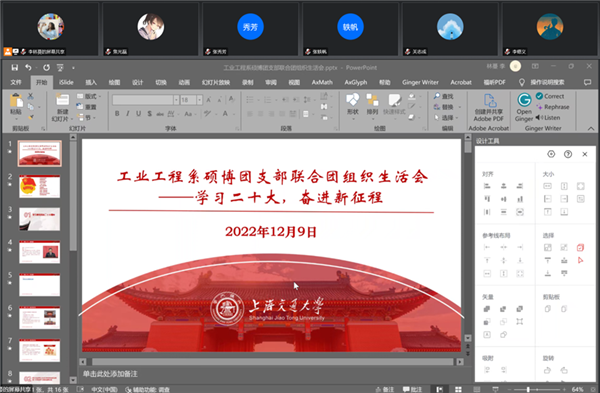Save the presentation from the quick access toolbar
This screenshot has width=600, height=393.
(x=15, y=67)
